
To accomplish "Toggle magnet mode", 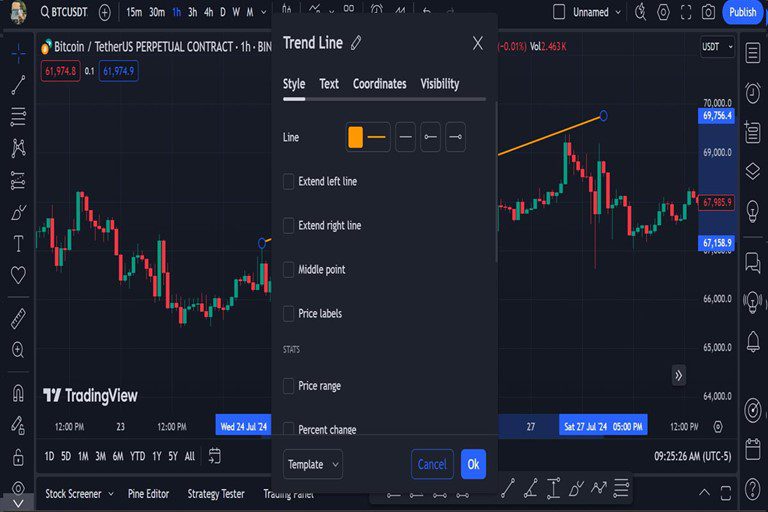I will tap(18, 393).
